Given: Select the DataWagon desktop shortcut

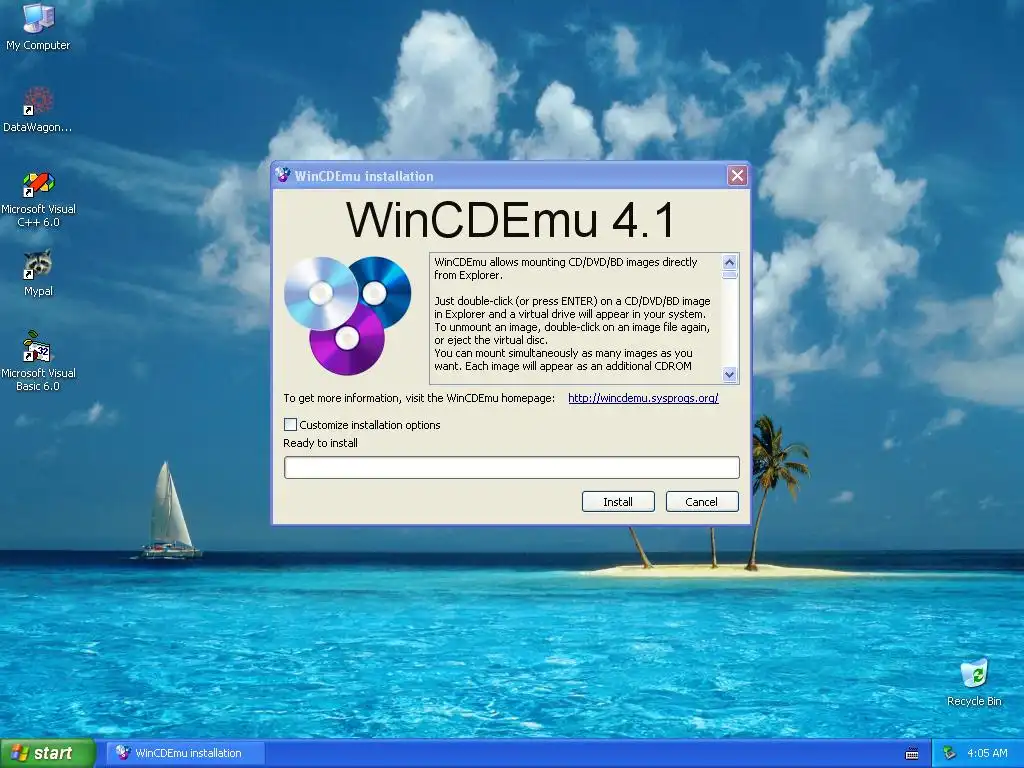Looking at the screenshot, I should point(38,108).
